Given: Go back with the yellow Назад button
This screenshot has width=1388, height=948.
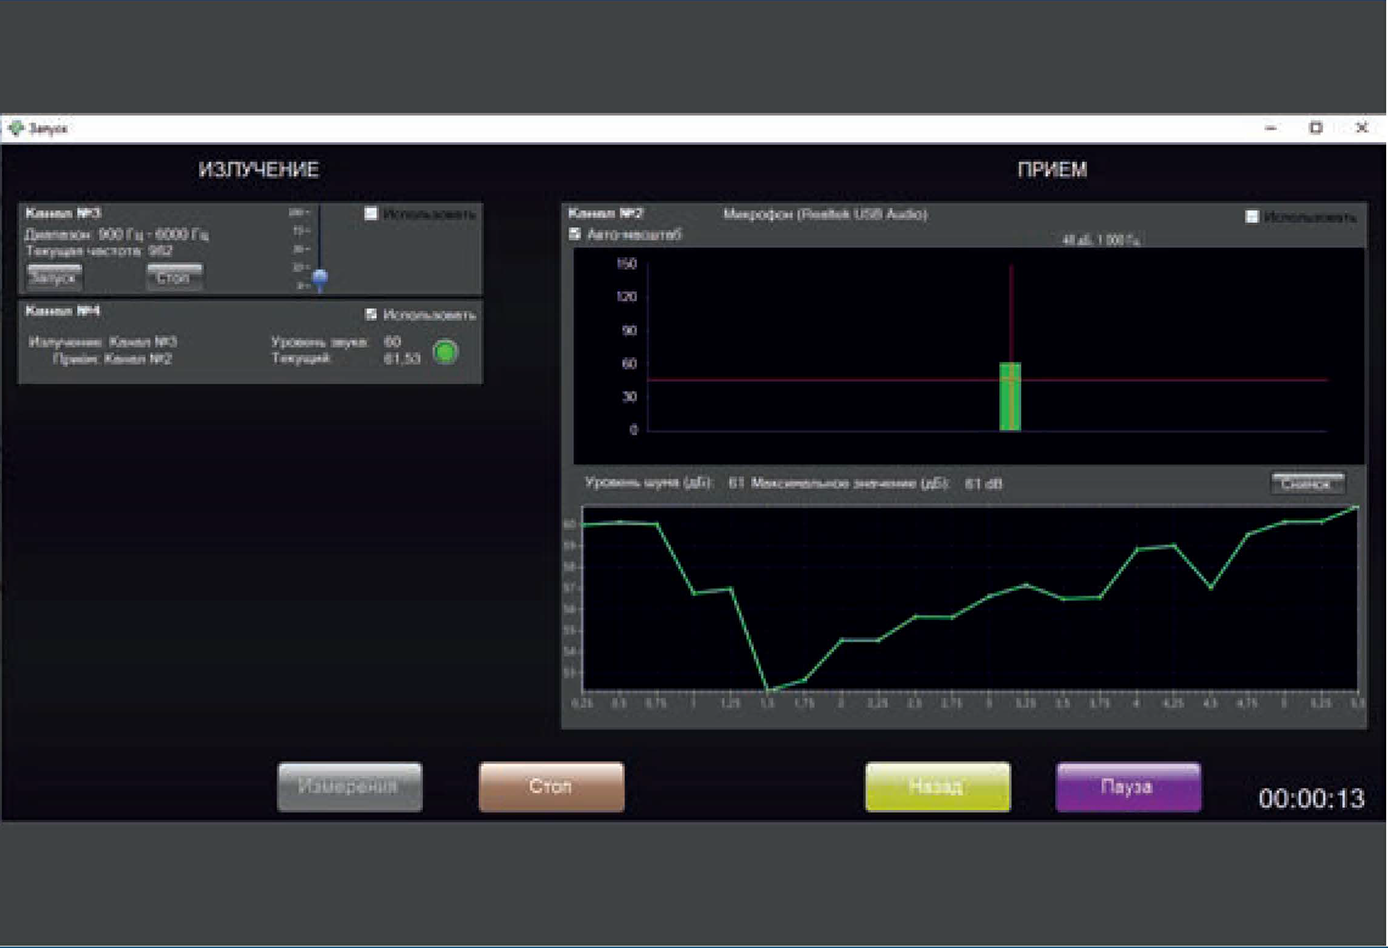Looking at the screenshot, I should point(937,787).
